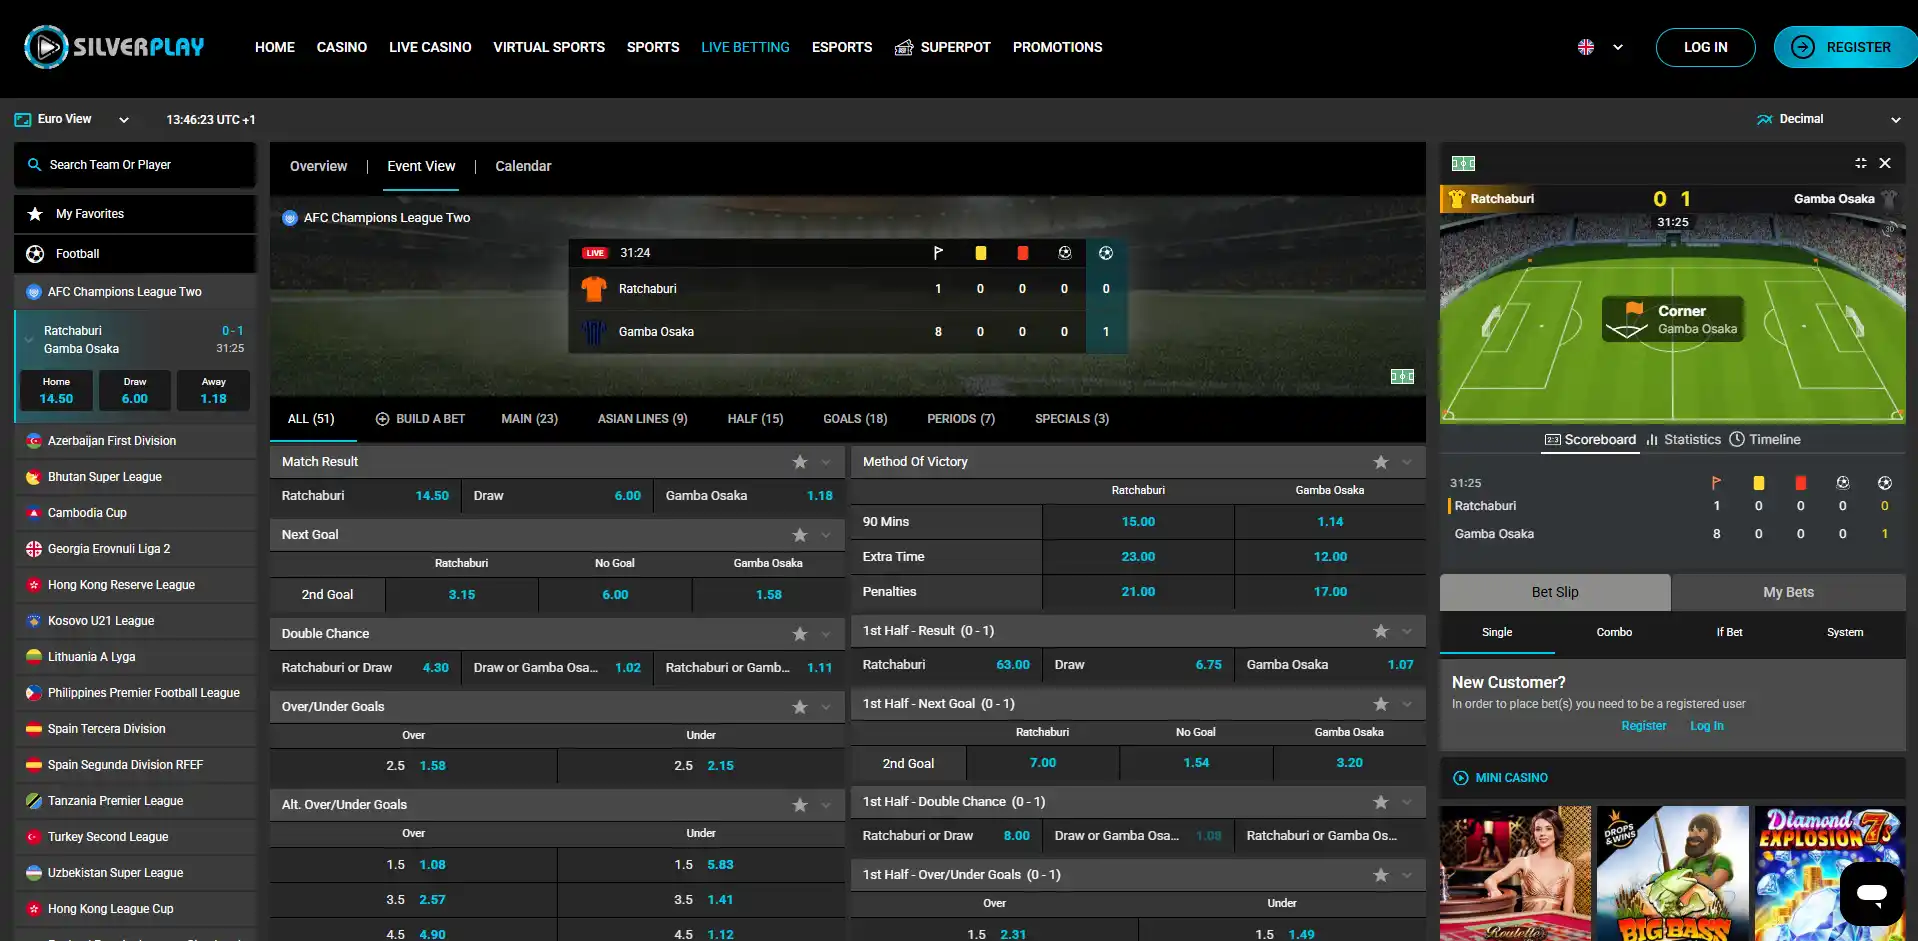1918x941 pixels.
Task: Open the Decimal odds format dropdown
Action: point(1895,120)
